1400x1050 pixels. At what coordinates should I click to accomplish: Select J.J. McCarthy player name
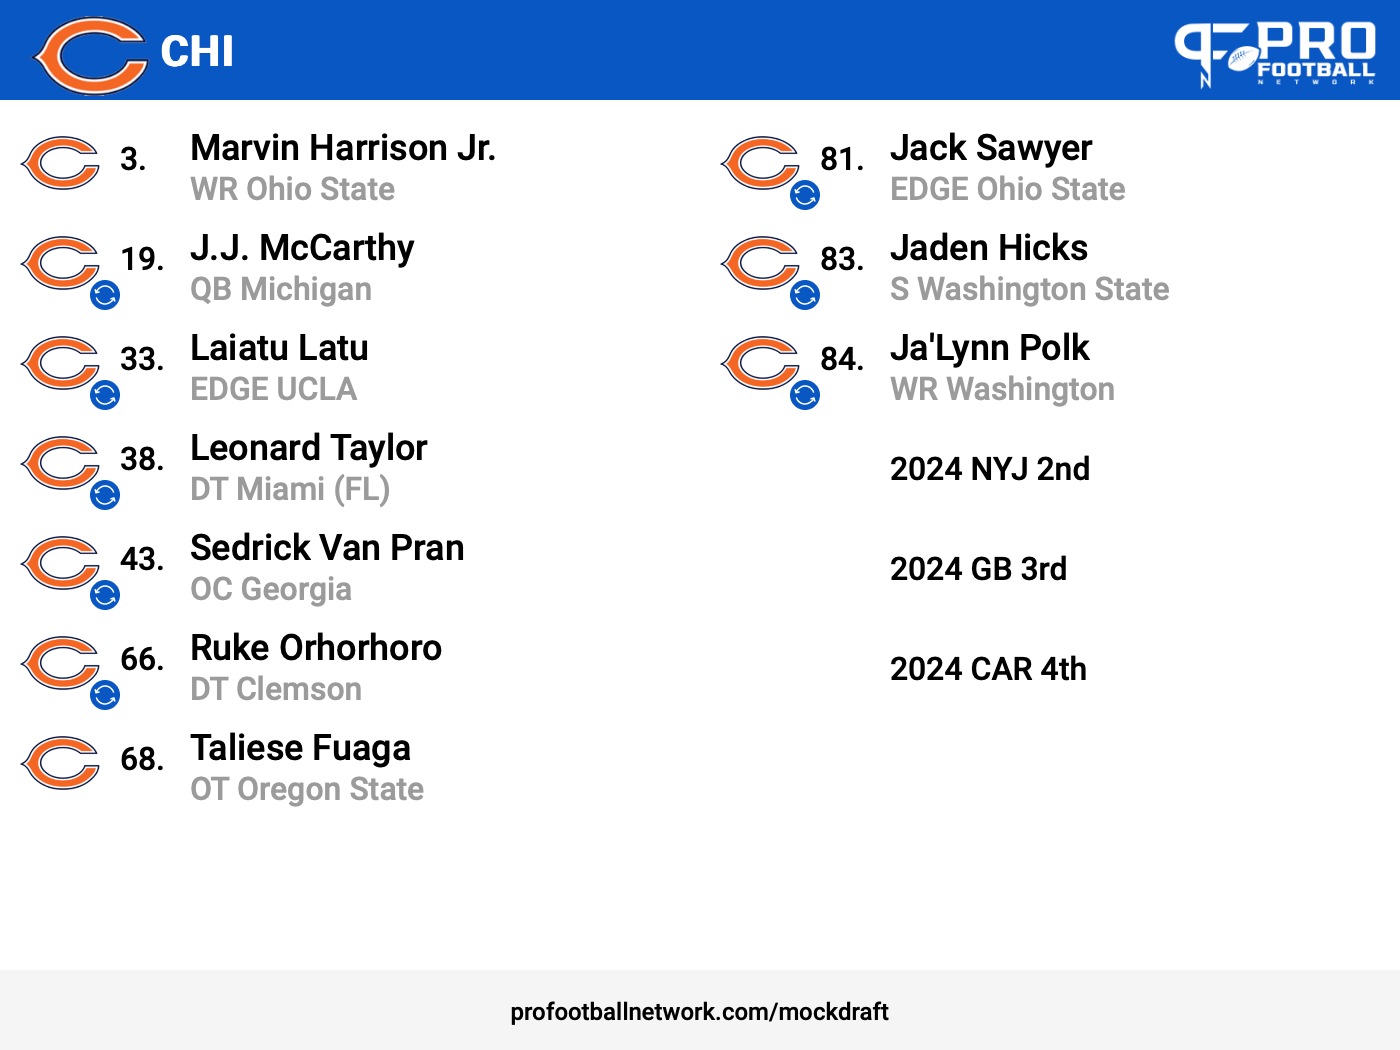(302, 248)
